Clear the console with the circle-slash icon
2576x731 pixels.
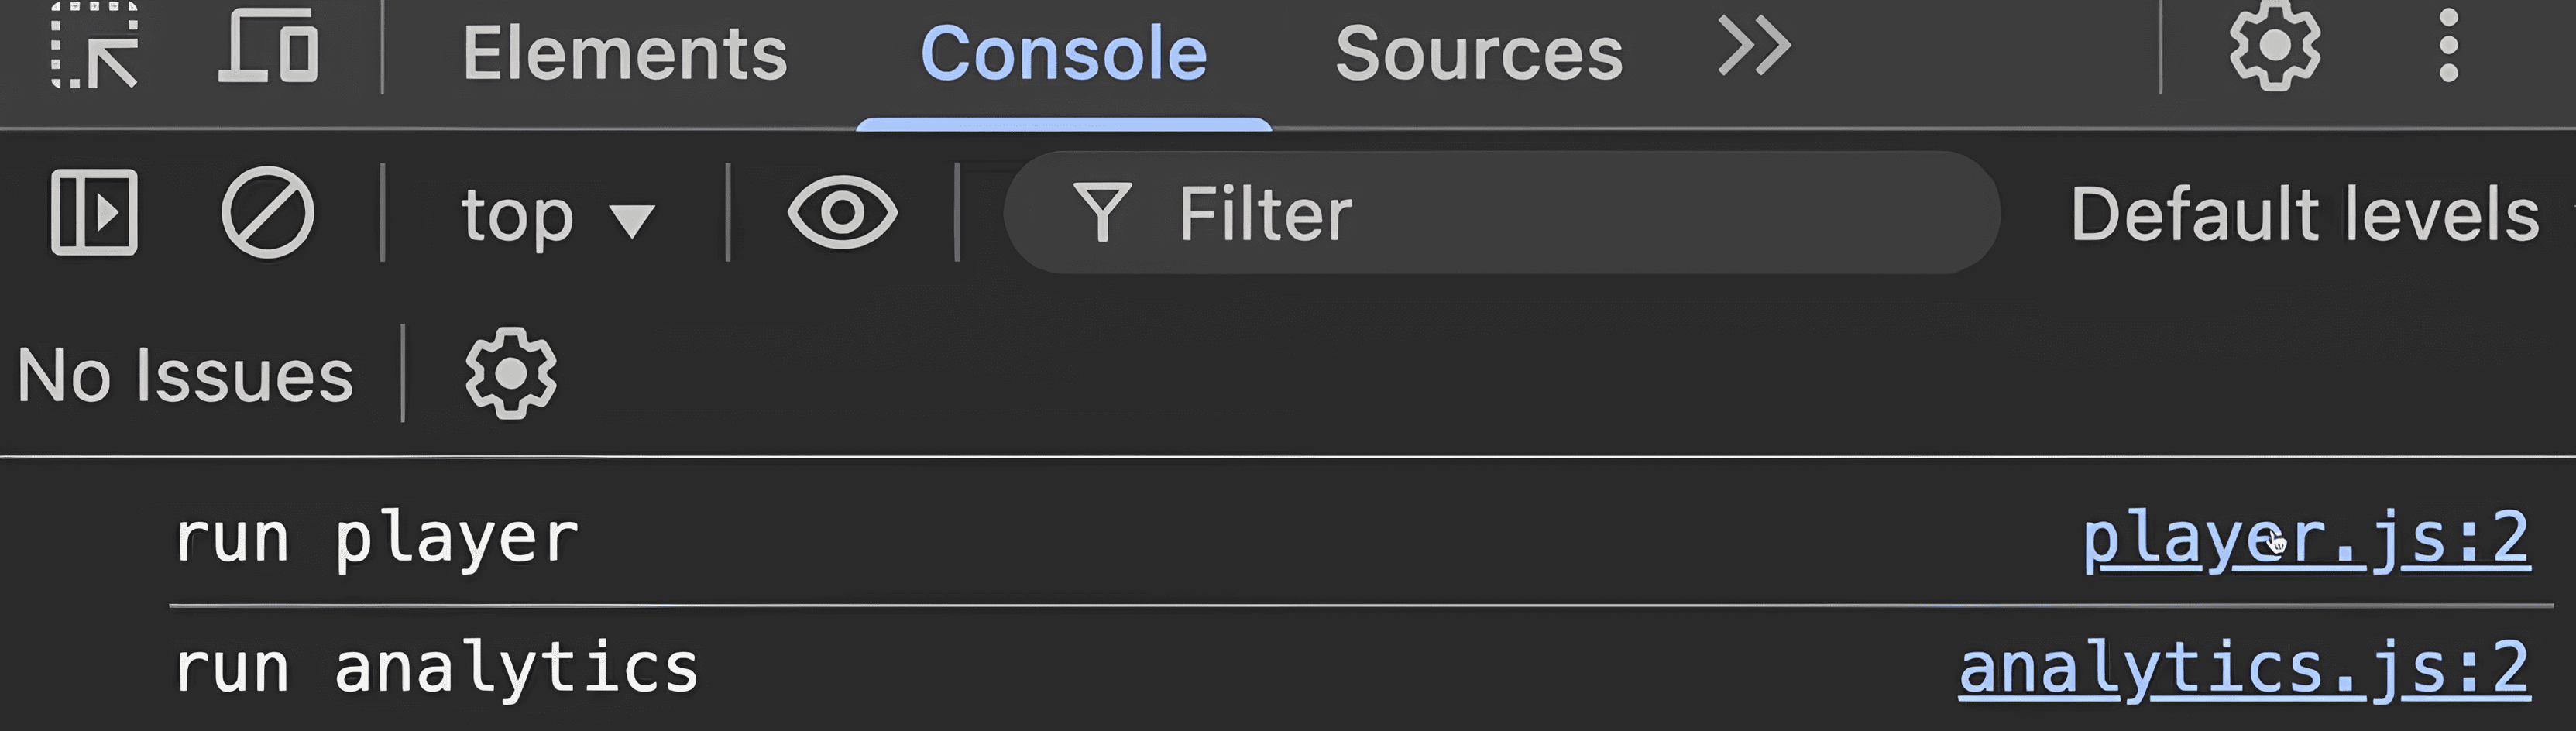(x=267, y=213)
